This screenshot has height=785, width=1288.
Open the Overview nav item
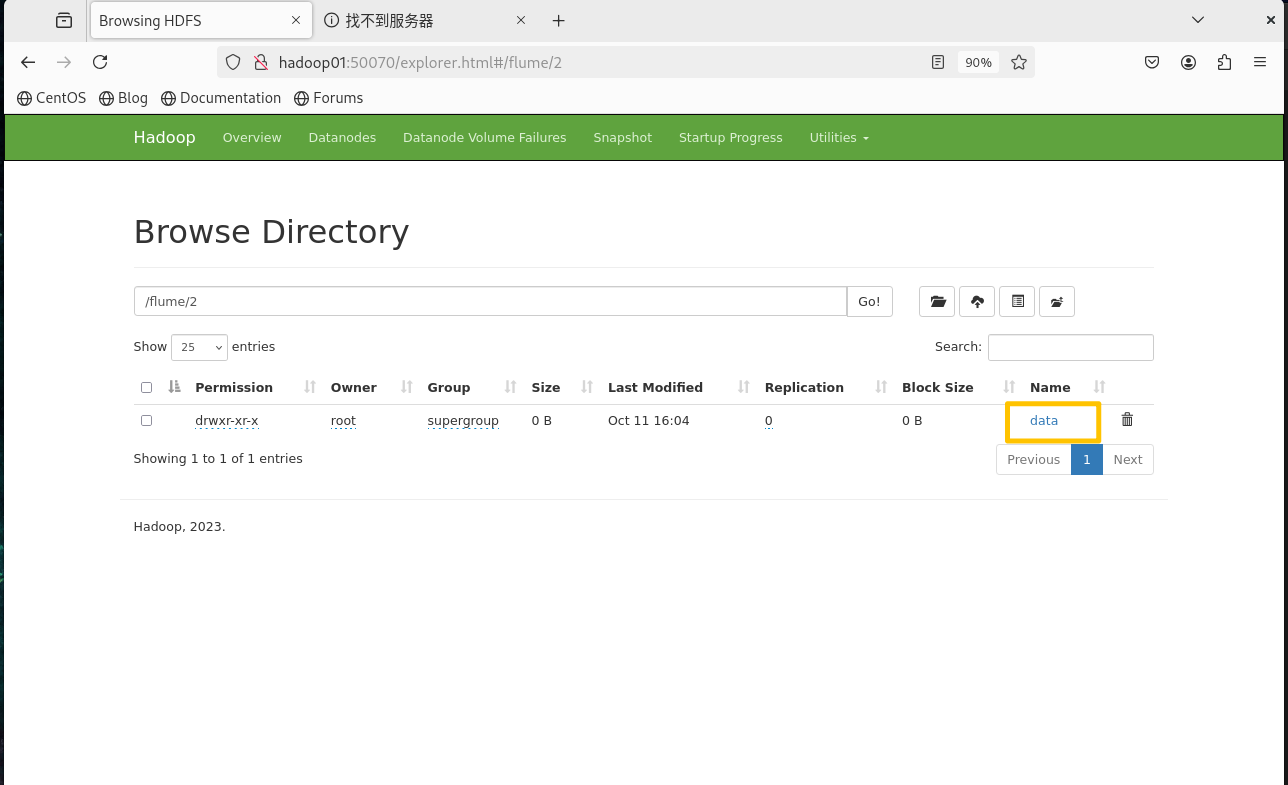(x=252, y=138)
